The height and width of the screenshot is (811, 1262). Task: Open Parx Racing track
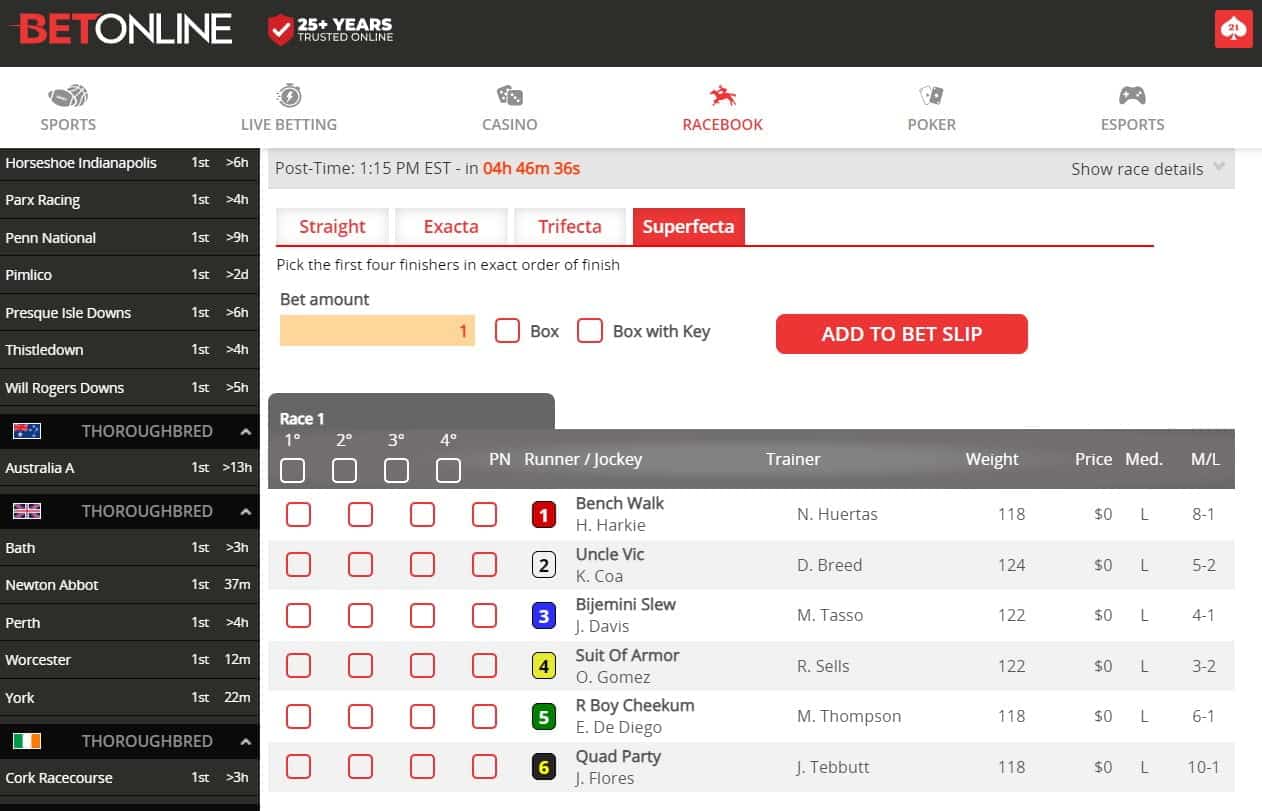(x=129, y=200)
